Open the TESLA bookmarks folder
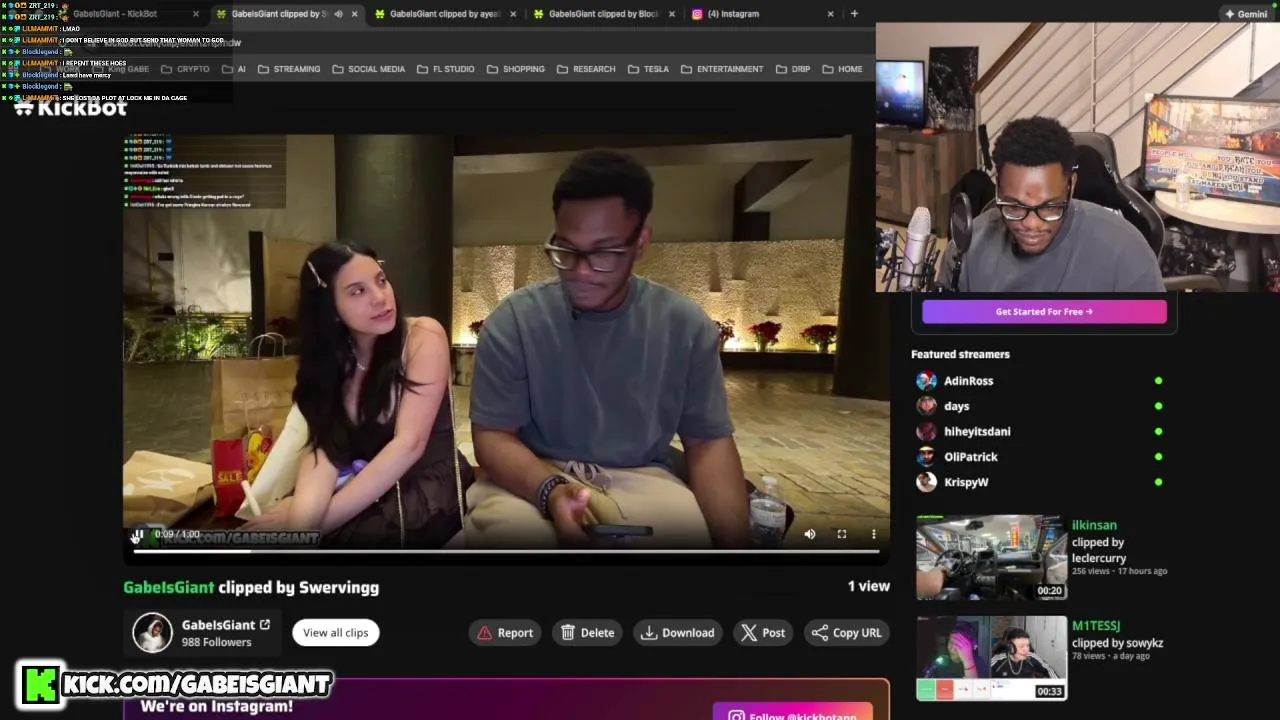 coord(648,69)
